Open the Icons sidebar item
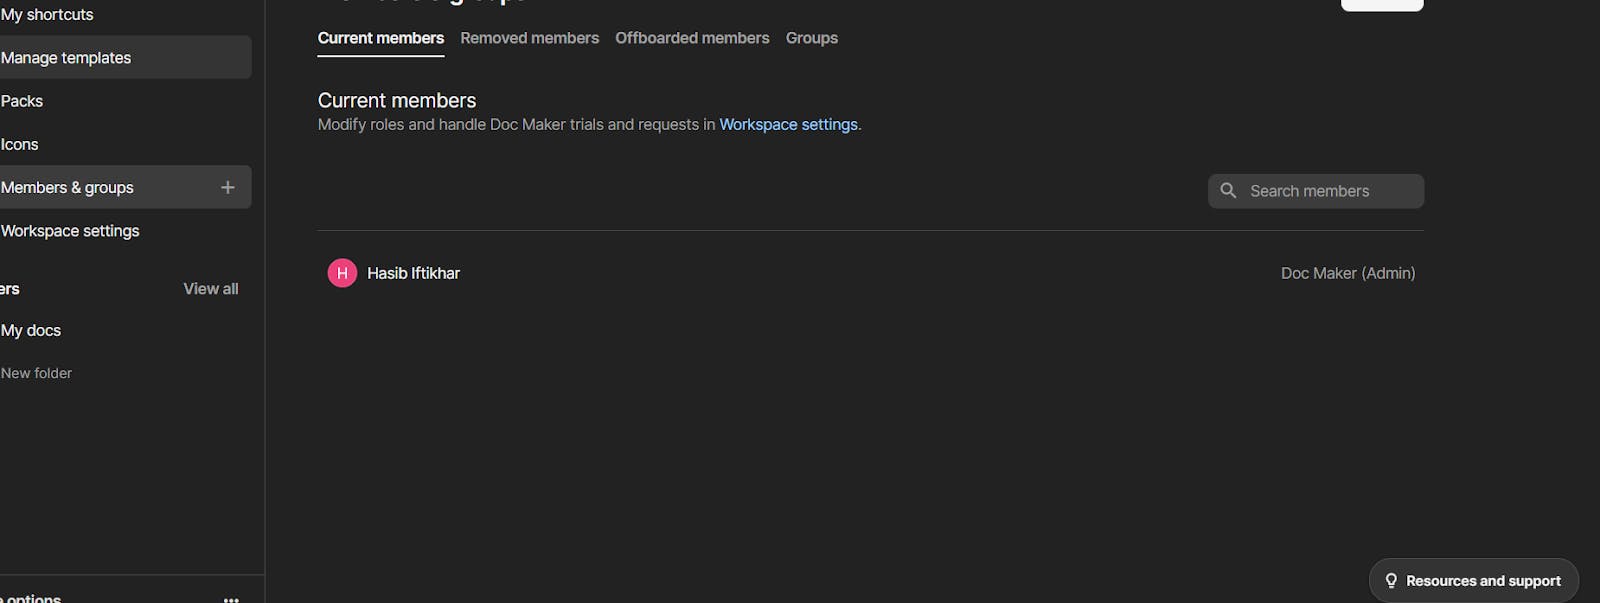This screenshot has height=603, width=1600. 20,144
